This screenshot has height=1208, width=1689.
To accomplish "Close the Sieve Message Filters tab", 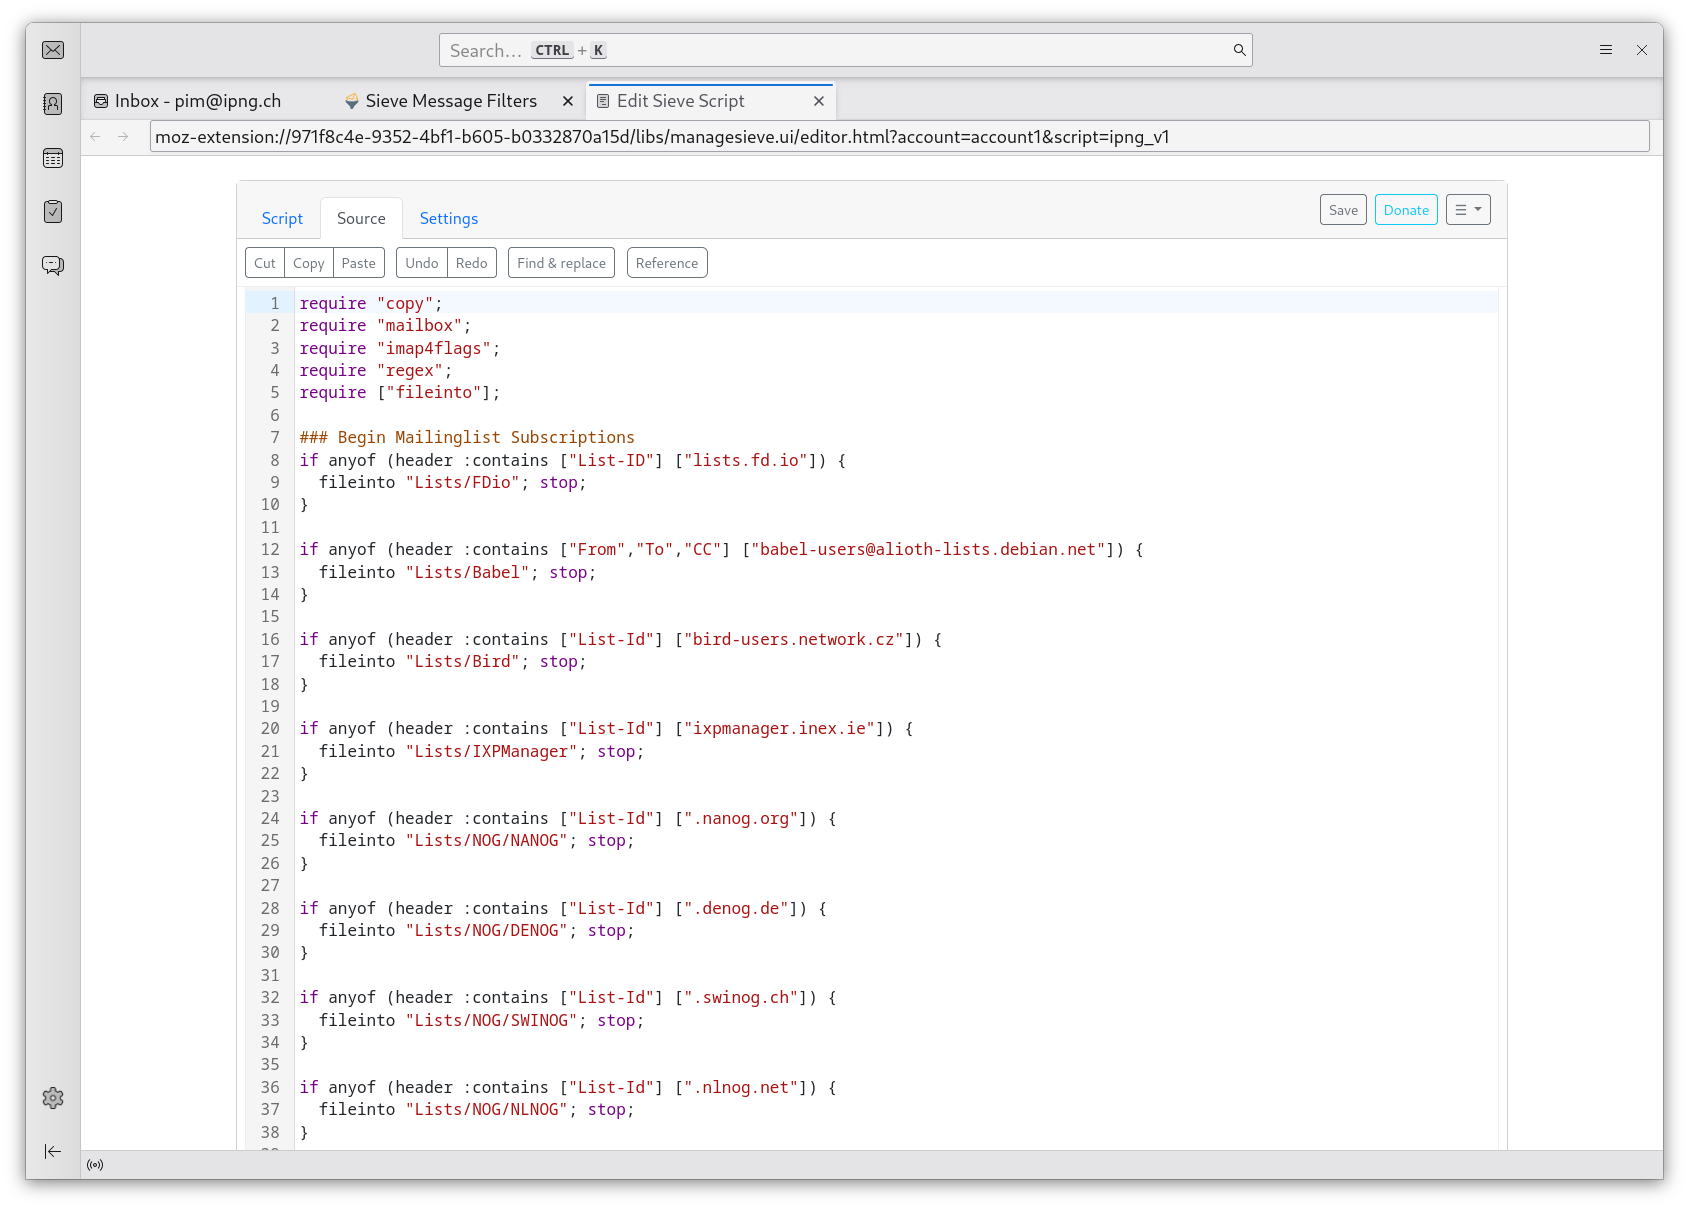I will (567, 101).
